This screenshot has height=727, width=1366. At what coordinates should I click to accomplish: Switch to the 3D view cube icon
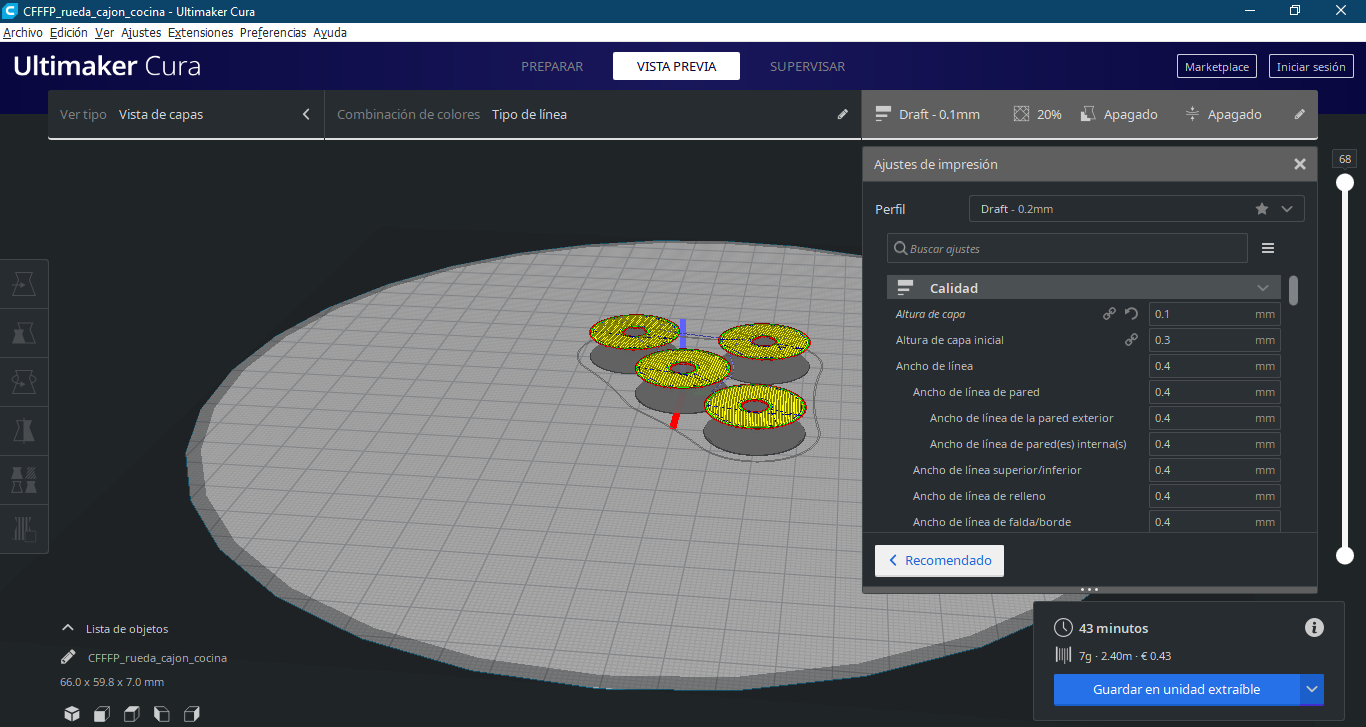(72, 714)
